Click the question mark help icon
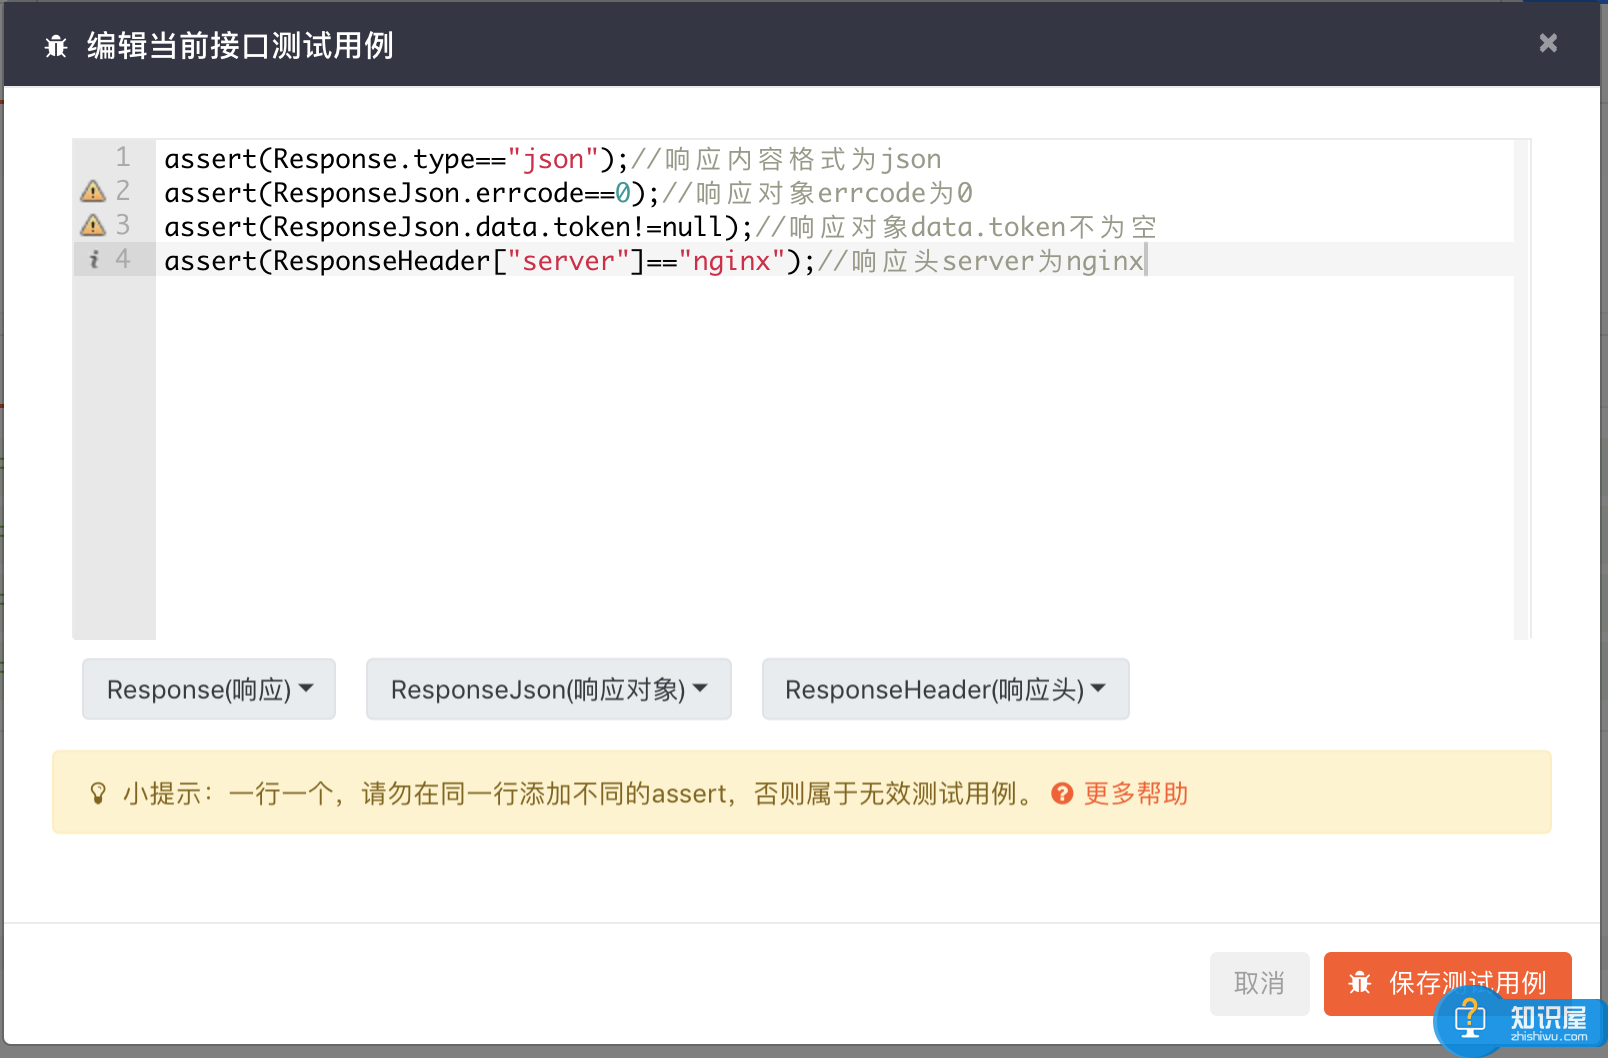The width and height of the screenshot is (1608, 1058). coord(1062,794)
